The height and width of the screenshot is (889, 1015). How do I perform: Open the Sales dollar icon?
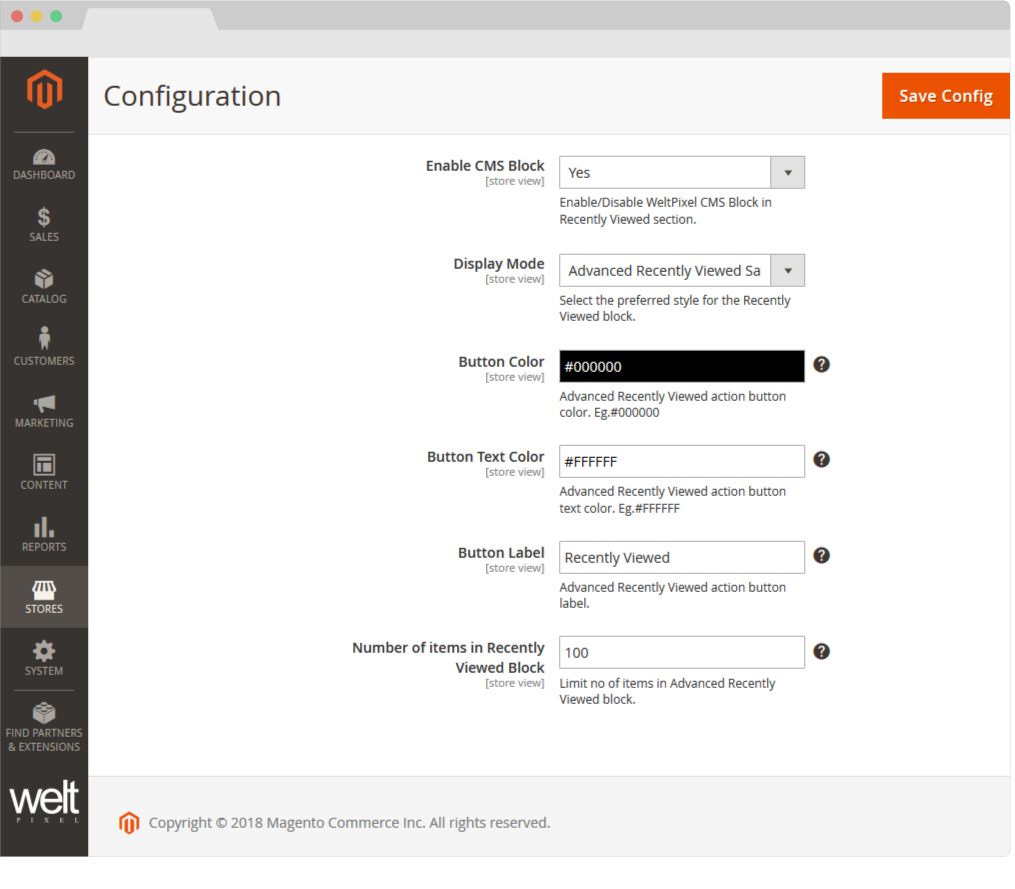pos(44,218)
